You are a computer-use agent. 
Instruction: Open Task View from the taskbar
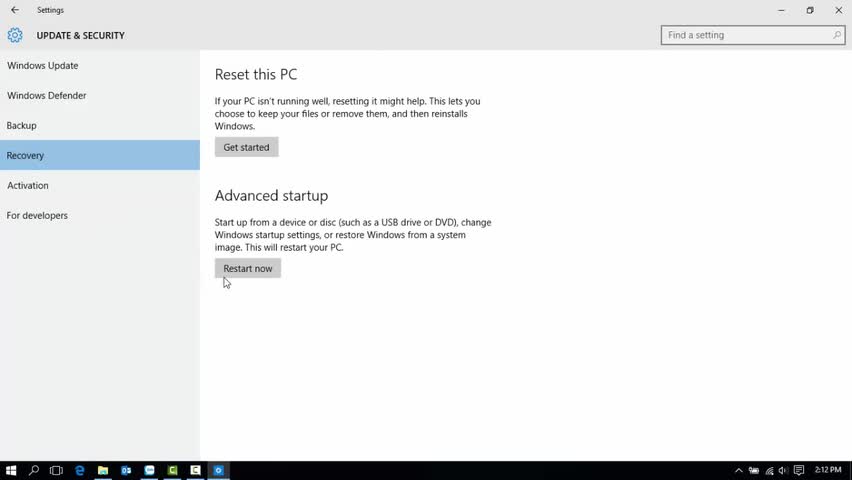[x=56, y=470]
